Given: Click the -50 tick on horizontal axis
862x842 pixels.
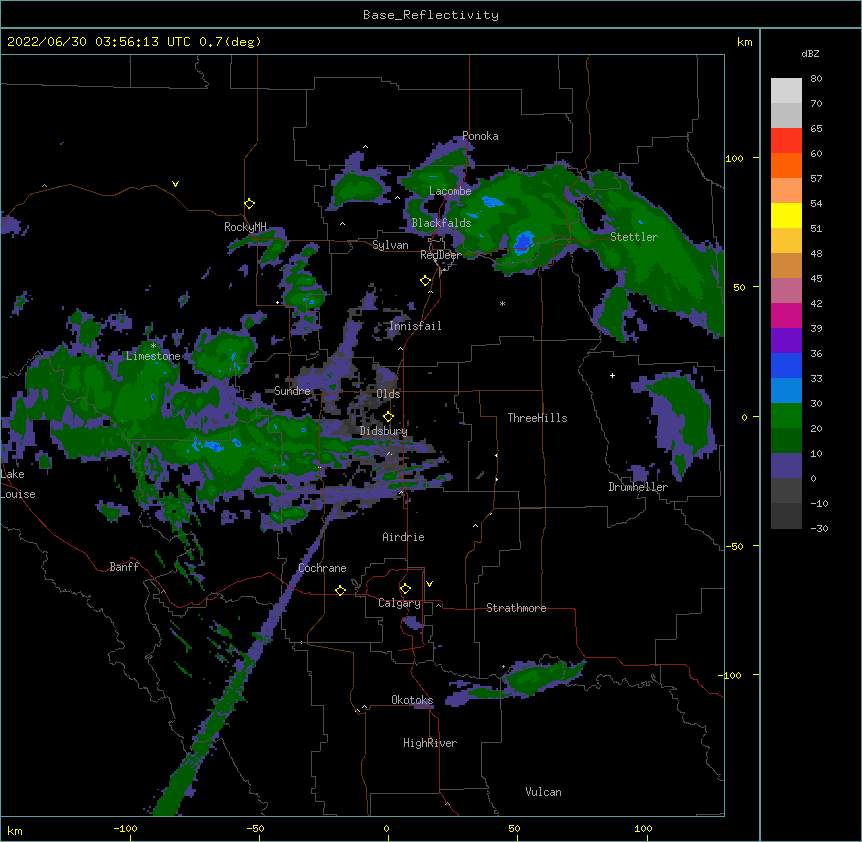Looking at the screenshot, I should (x=255, y=828).
